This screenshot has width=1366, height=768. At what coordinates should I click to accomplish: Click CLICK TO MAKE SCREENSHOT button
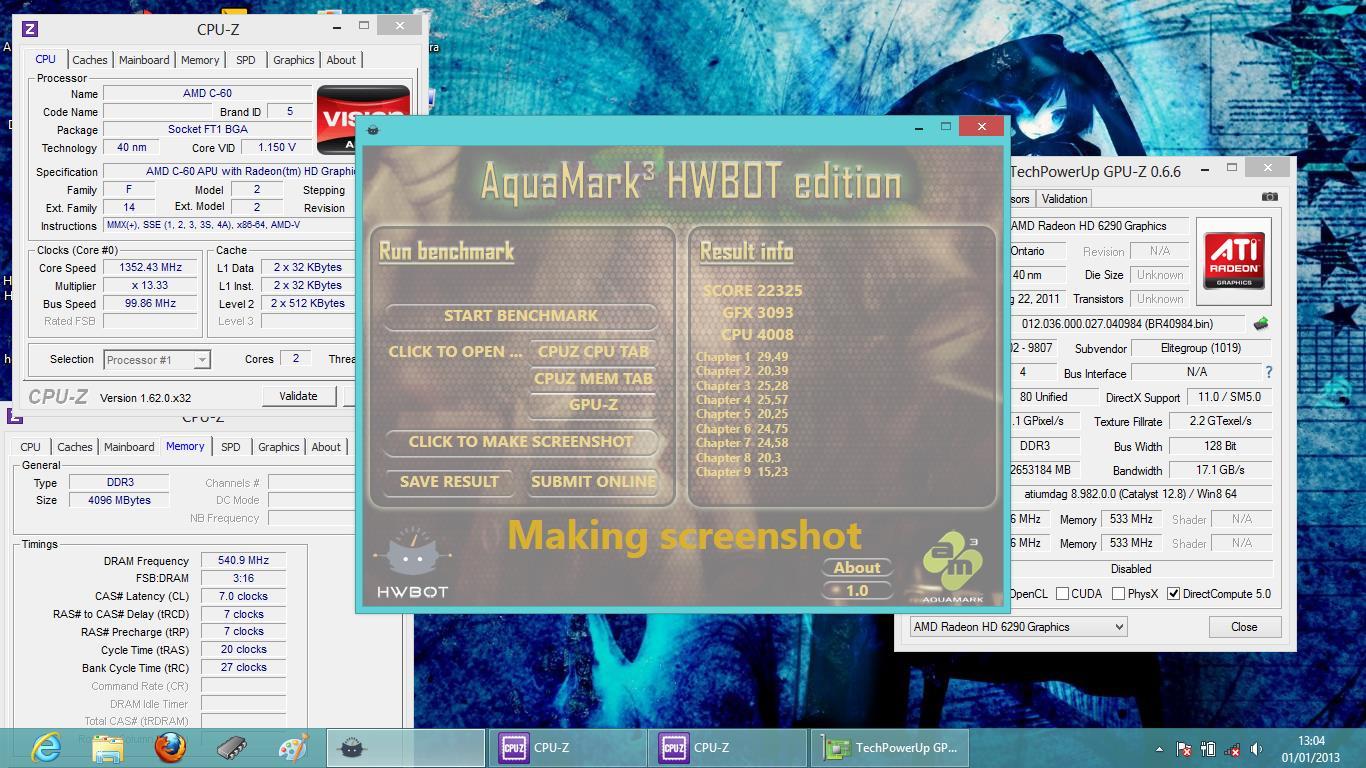520,442
